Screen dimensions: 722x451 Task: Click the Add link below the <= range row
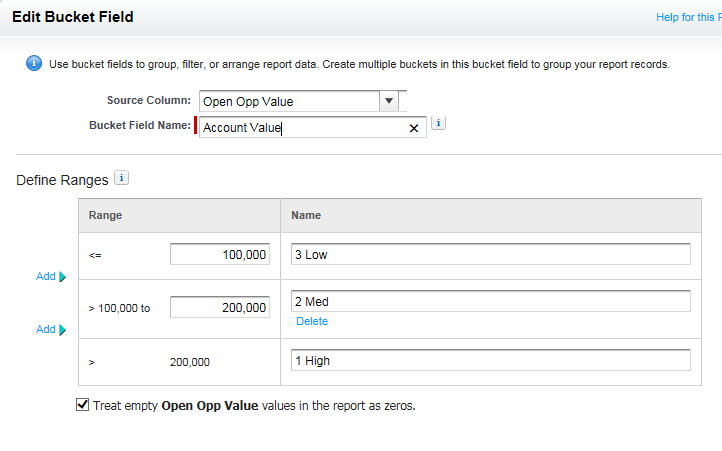[x=45, y=277]
